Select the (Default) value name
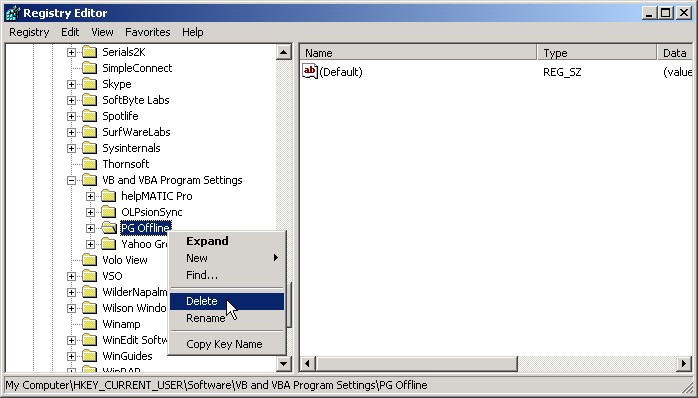Screen dimensions: 698x398 (341, 72)
